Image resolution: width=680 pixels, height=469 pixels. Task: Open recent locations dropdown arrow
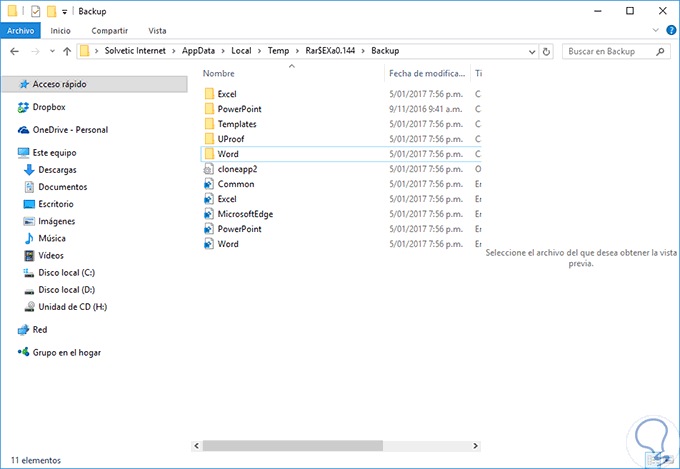click(52, 51)
